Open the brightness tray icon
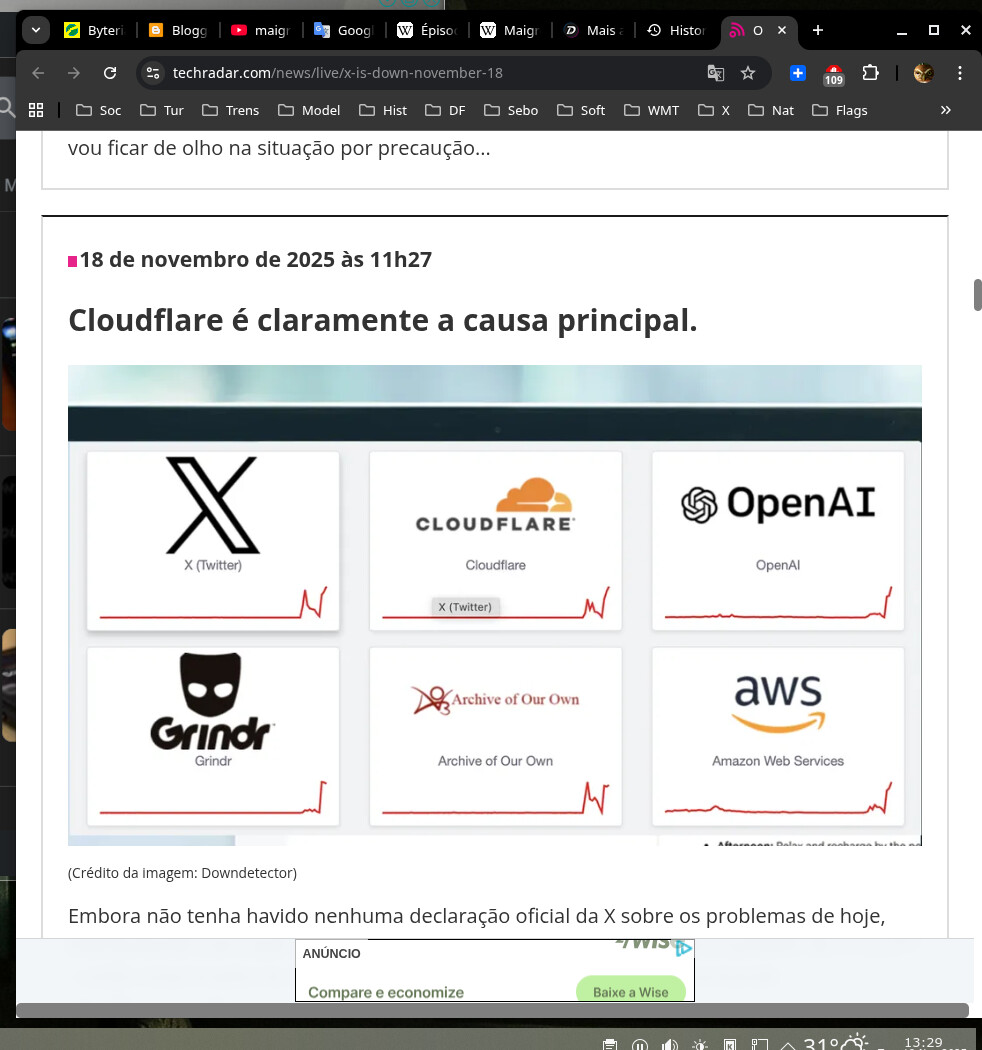Screen dimensions: 982x1050 pyautogui.click(x=700, y=1045)
